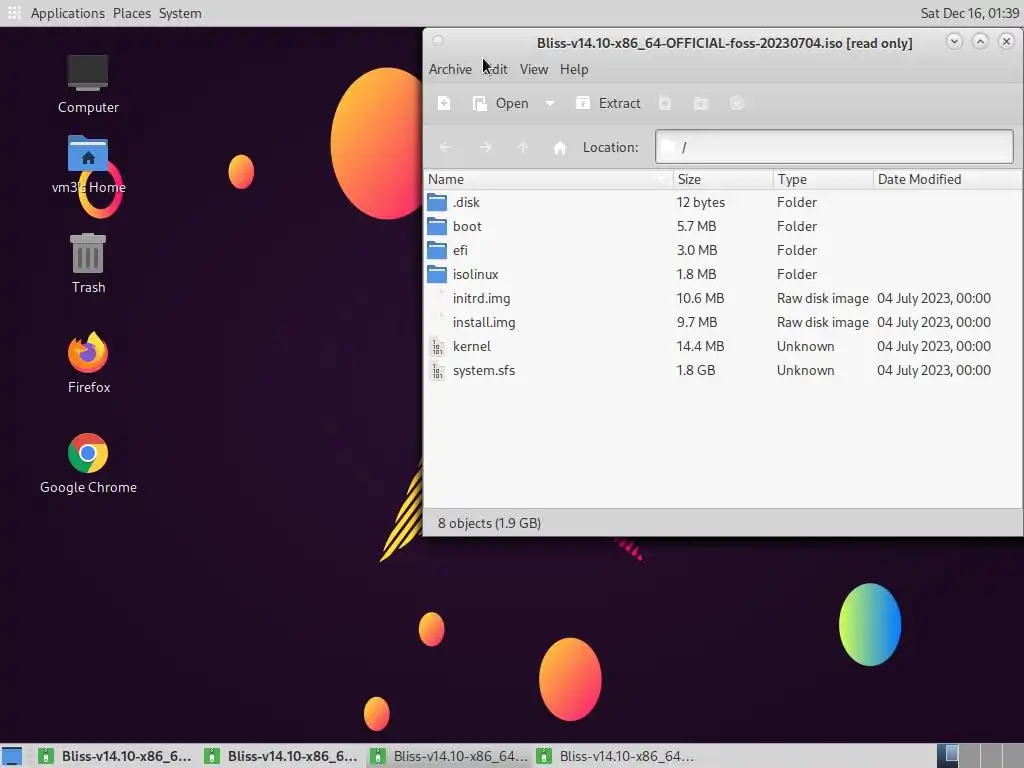The width and height of the screenshot is (1024, 768).
Task: Select the system.sfs binary file icon
Action: [437, 371]
